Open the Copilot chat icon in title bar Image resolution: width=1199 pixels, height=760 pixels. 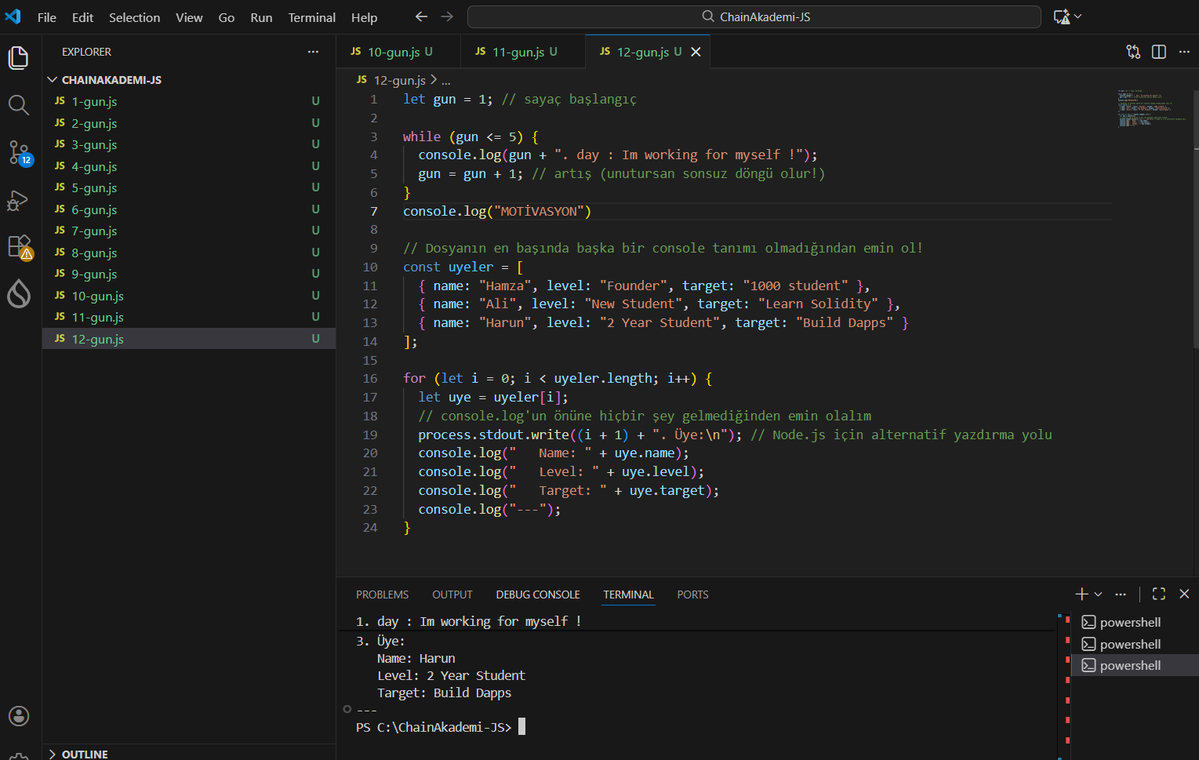click(x=1061, y=17)
